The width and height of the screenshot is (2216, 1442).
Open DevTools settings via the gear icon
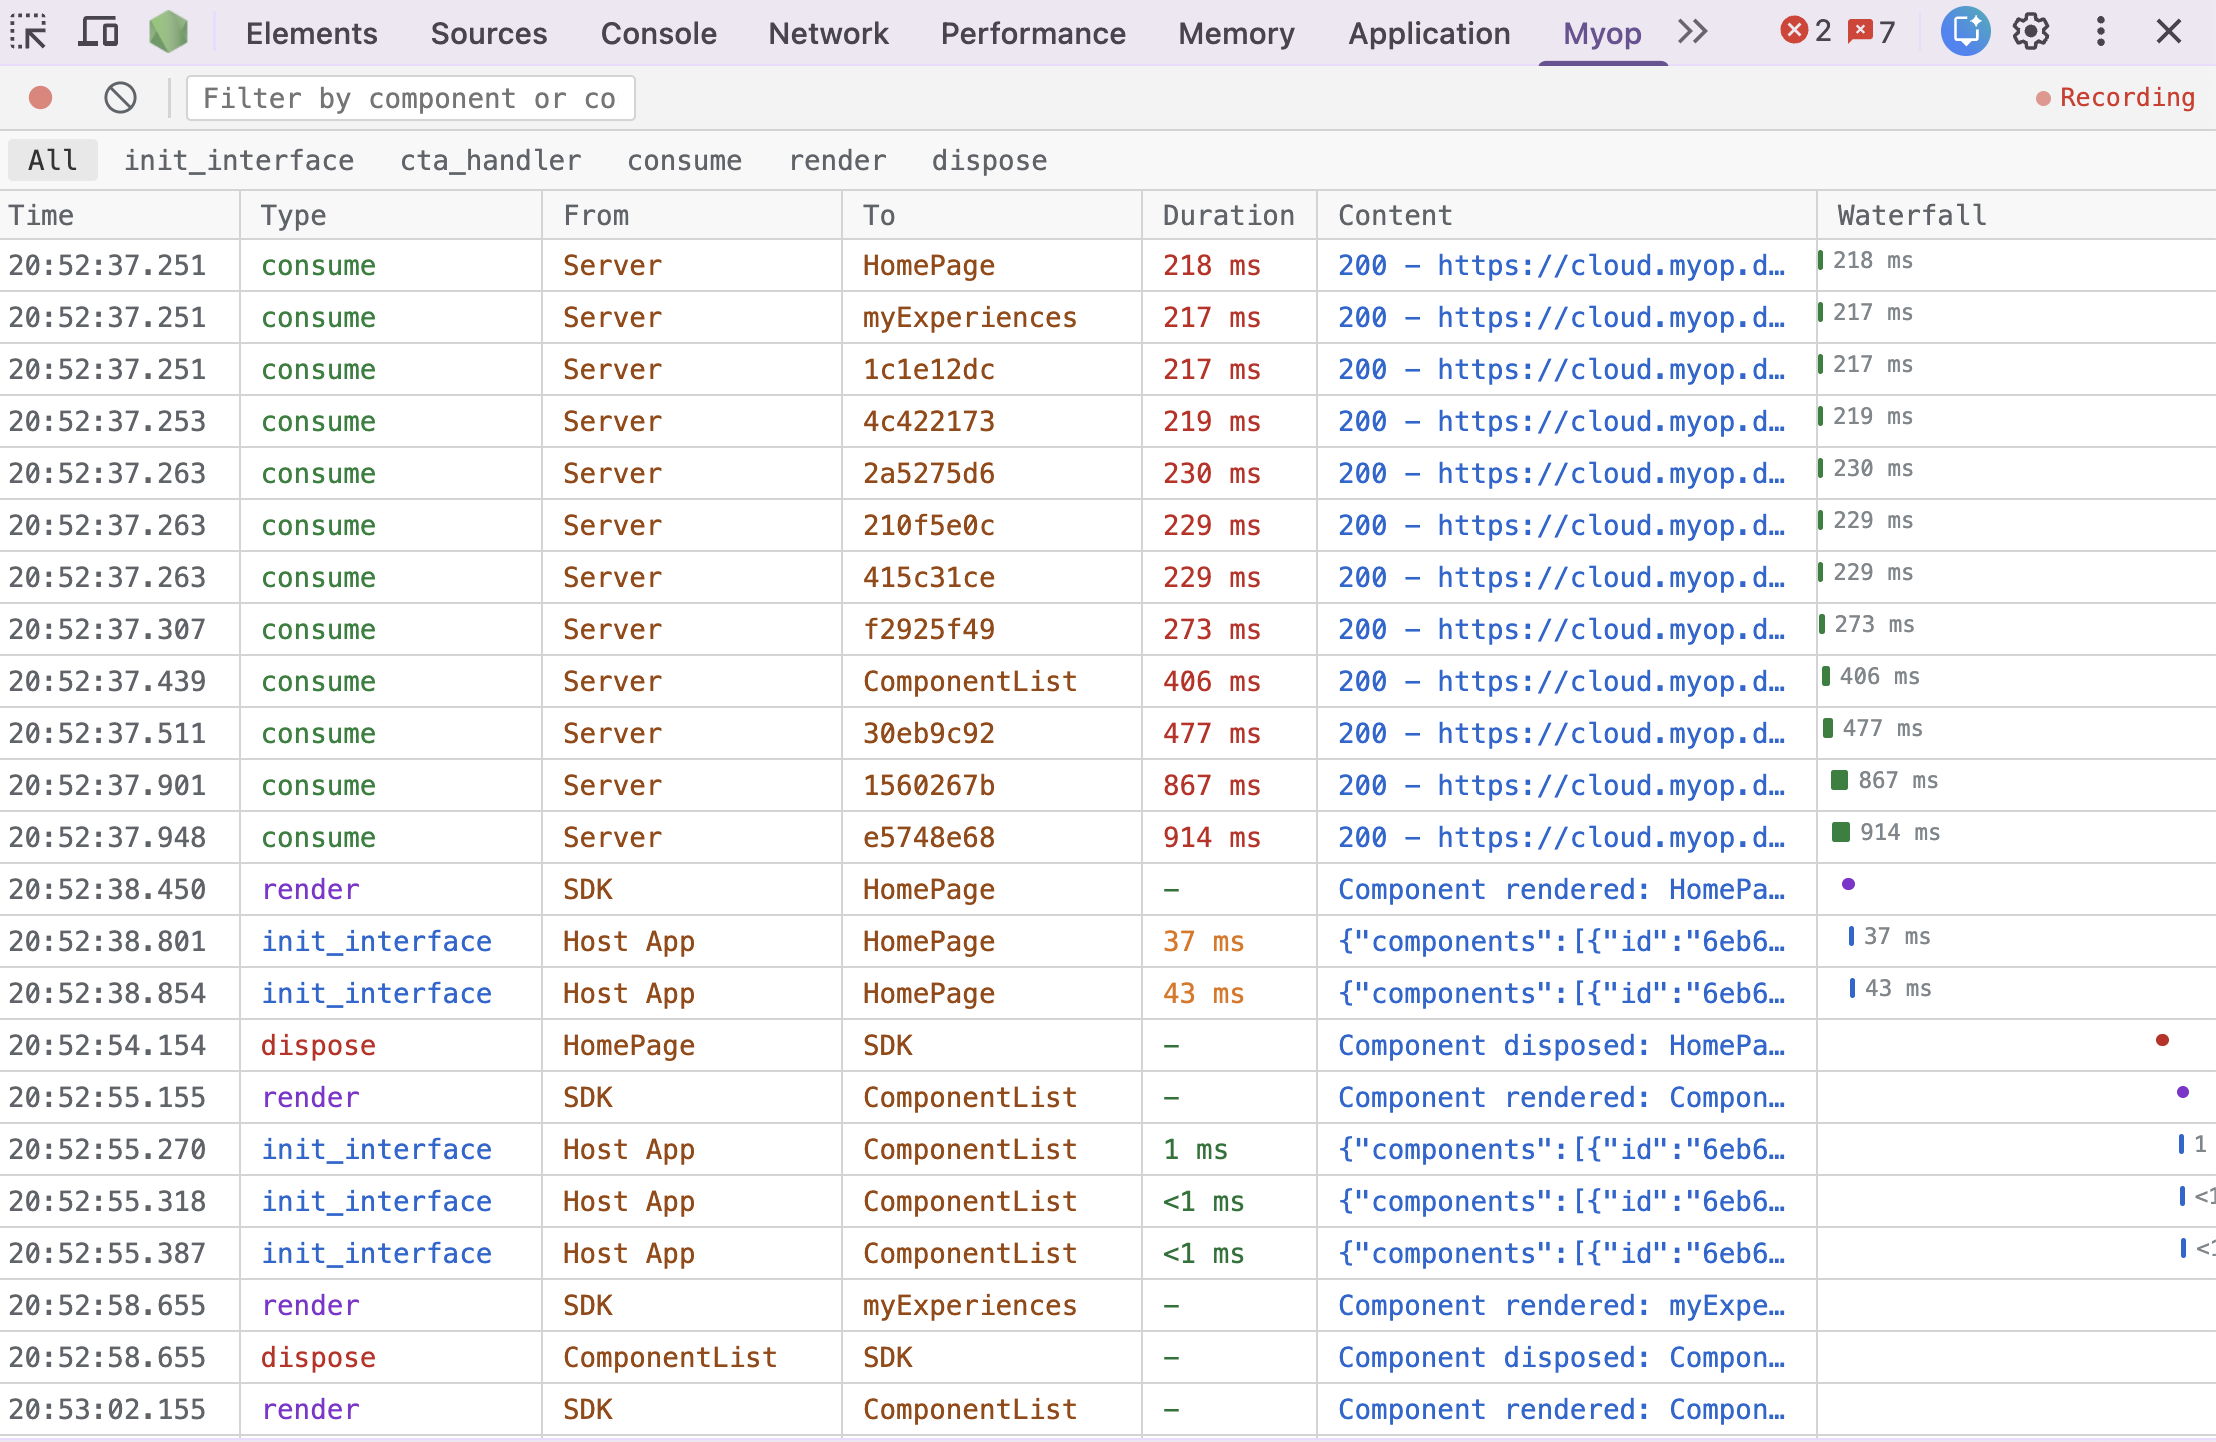pos(2030,31)
